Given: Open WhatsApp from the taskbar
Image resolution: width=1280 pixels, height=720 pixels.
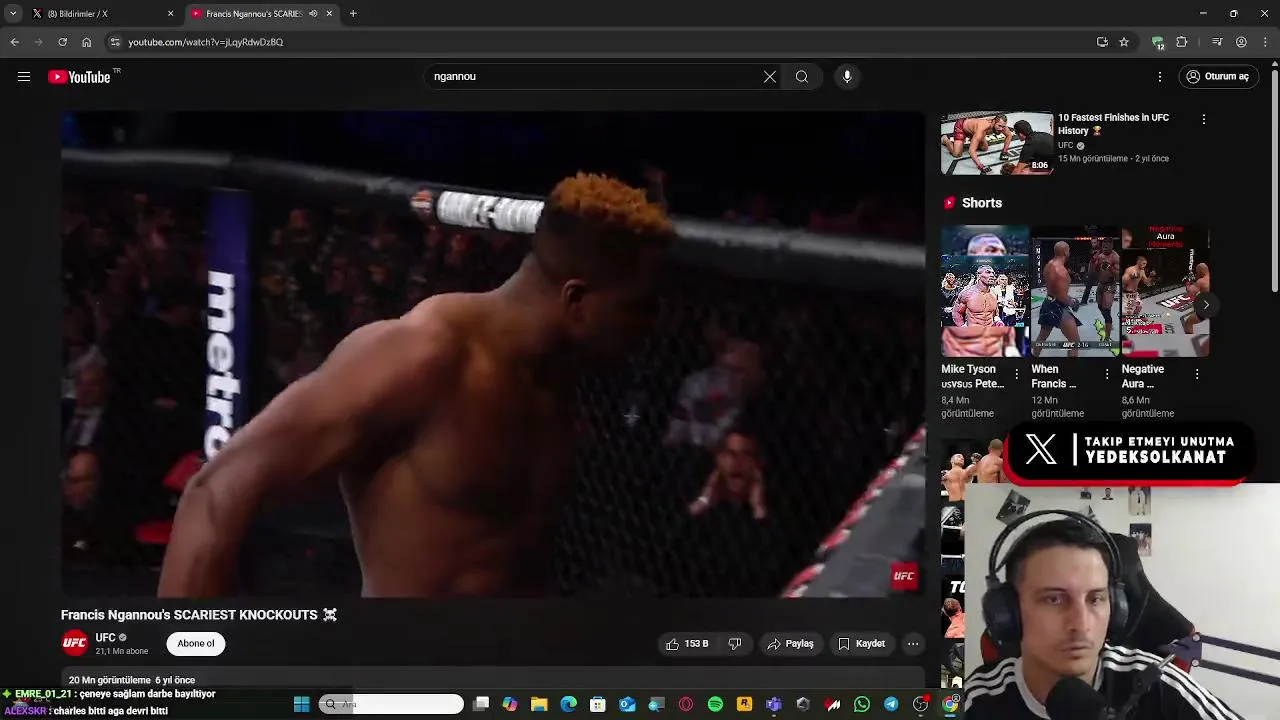Looking at the screenshot, I should click(x=862, y=704).
